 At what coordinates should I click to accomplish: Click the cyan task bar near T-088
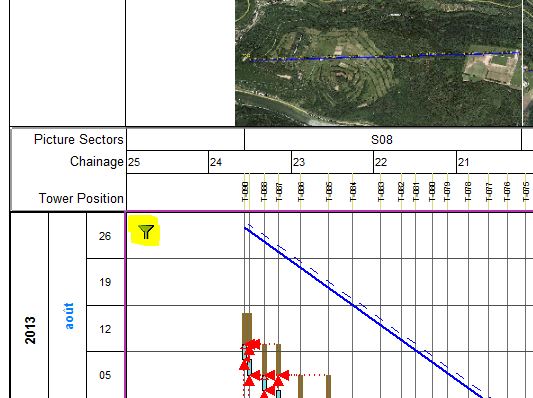[264, 383]
